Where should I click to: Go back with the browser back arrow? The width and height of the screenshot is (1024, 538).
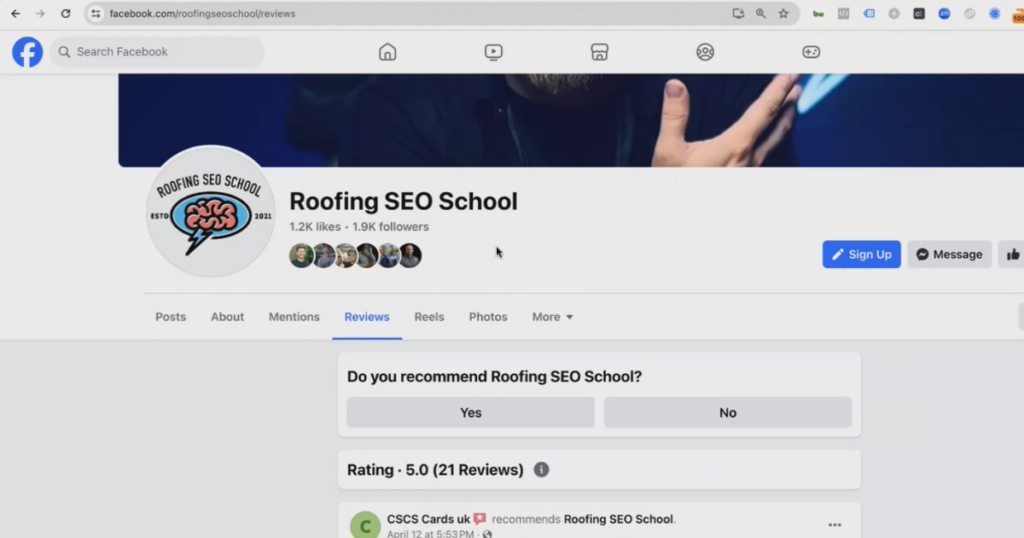pyautogui.click(x=16, y=14)
